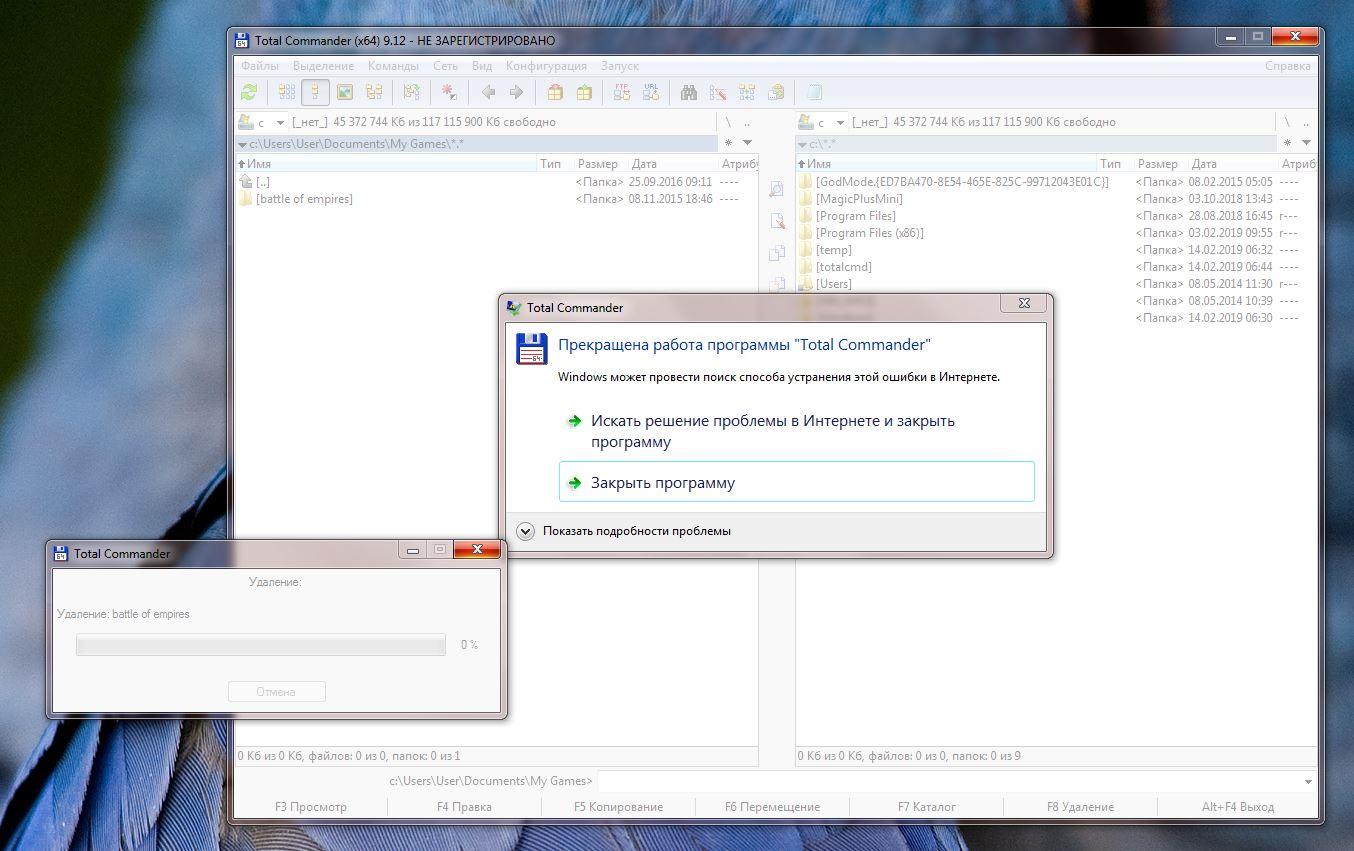Image resolution: width=1354 pixels, height=851 pixels.
Task: Expand 'Показать подробности проблемы' chevron
Action: [526, 531]
